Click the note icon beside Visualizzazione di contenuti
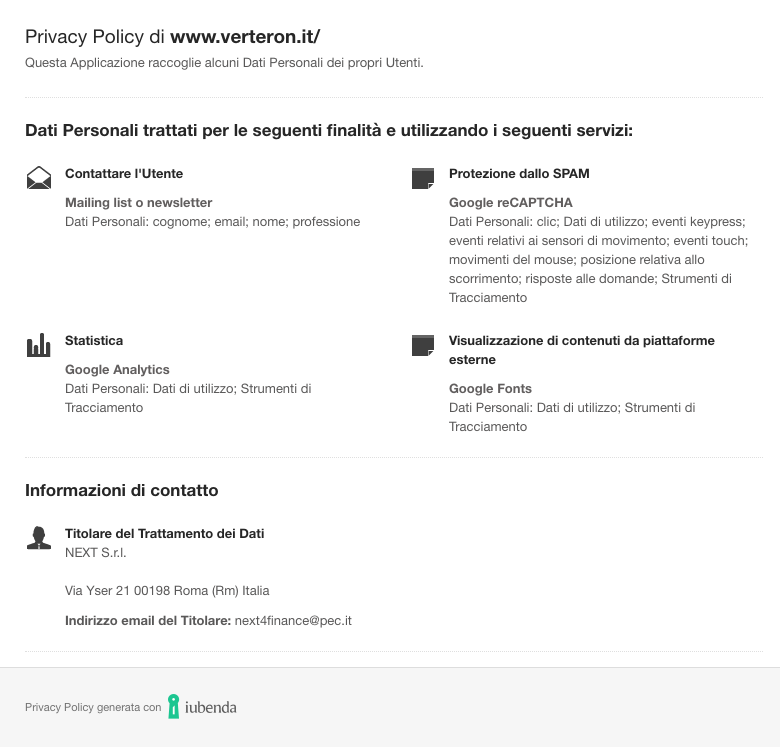 click(x=423, y=345)
